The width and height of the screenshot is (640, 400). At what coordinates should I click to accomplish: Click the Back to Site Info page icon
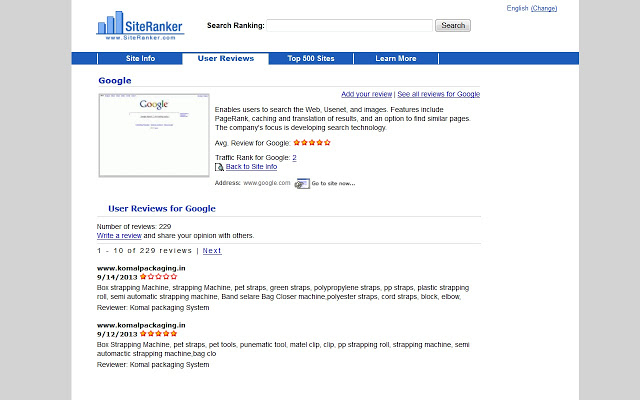coord(219,167)
